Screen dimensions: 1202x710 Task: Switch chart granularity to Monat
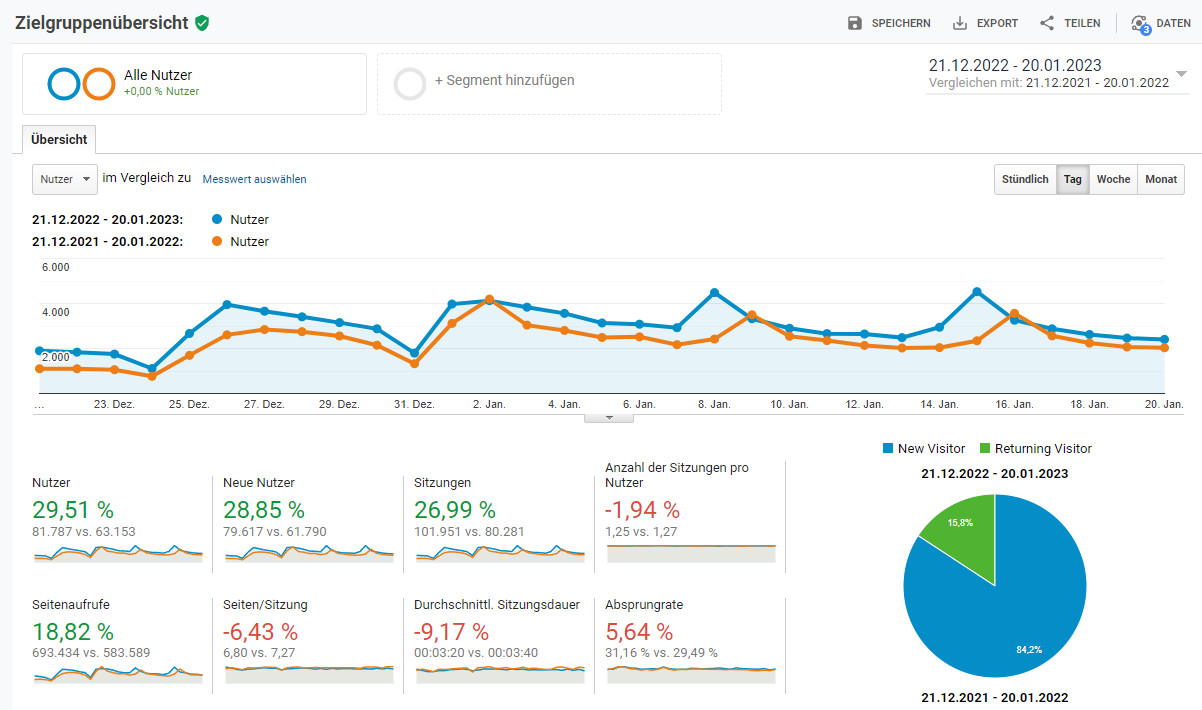click(1161, 180)
